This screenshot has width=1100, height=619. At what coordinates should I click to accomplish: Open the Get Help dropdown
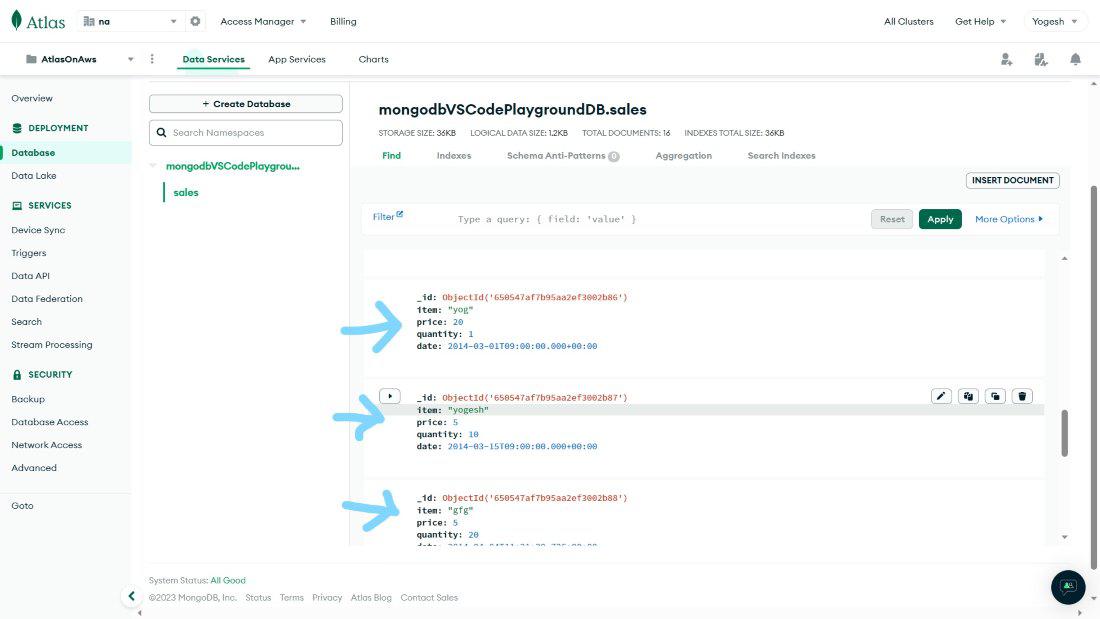click(980, 22)
